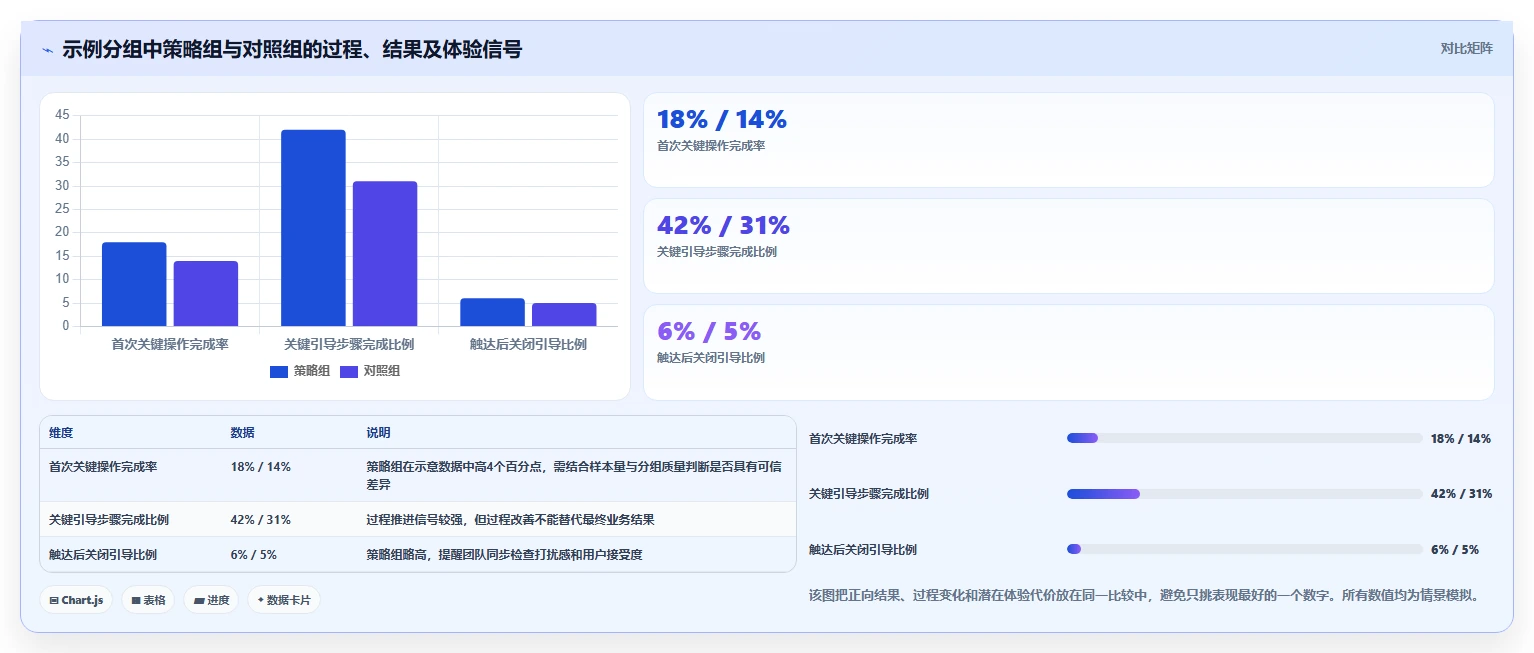Select the 数据卡片 chip
1534x653 pixels.
[284, 600]
